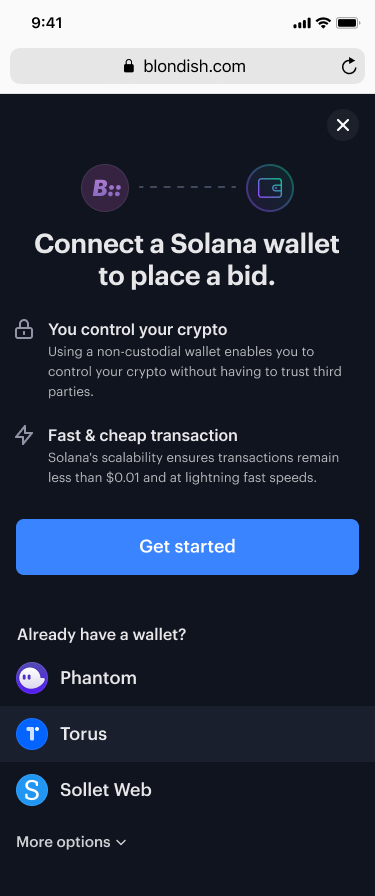The width and height of the screenshot is (375, 896).
Task: Choose Torus wallet option
Action: (x=188, y=734)
